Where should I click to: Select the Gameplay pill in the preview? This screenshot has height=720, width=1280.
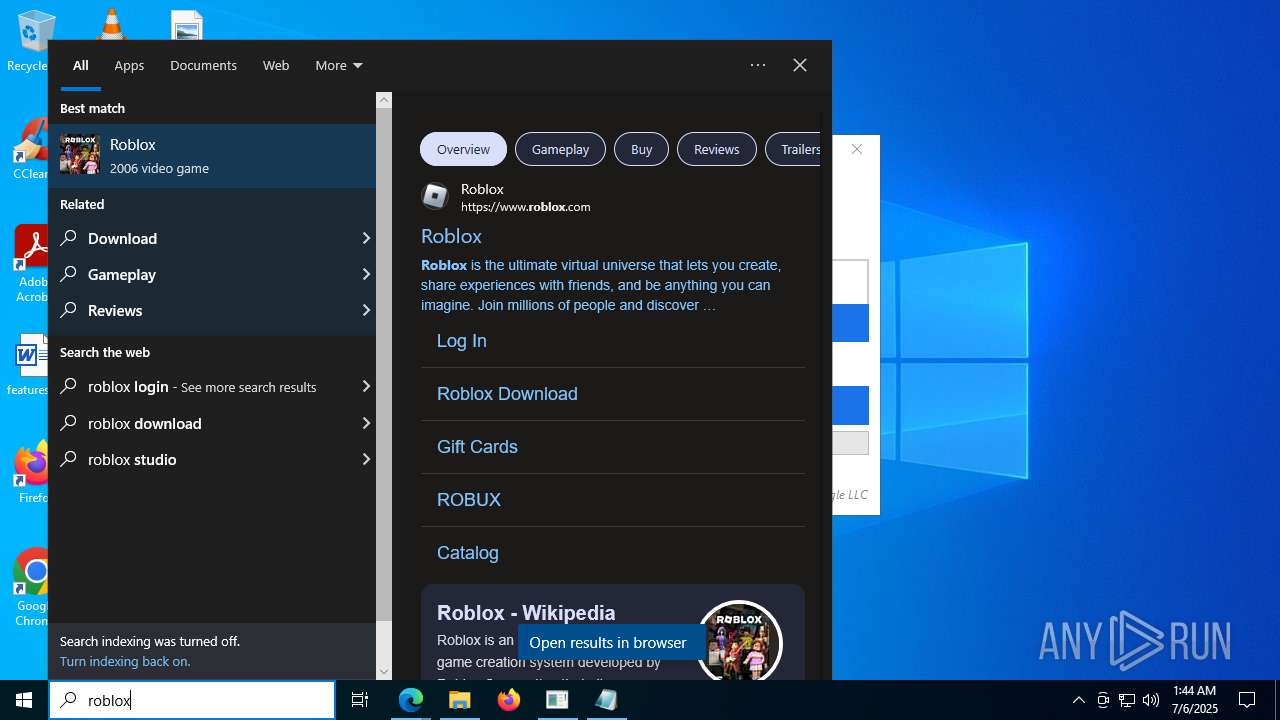[560, 149]
